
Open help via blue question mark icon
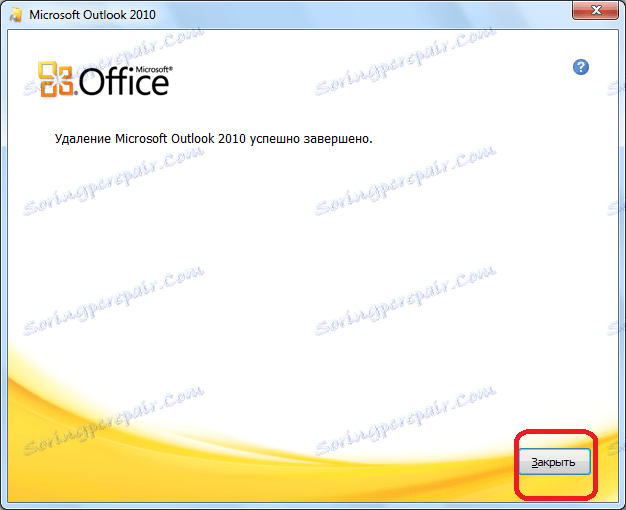point(580,67)
